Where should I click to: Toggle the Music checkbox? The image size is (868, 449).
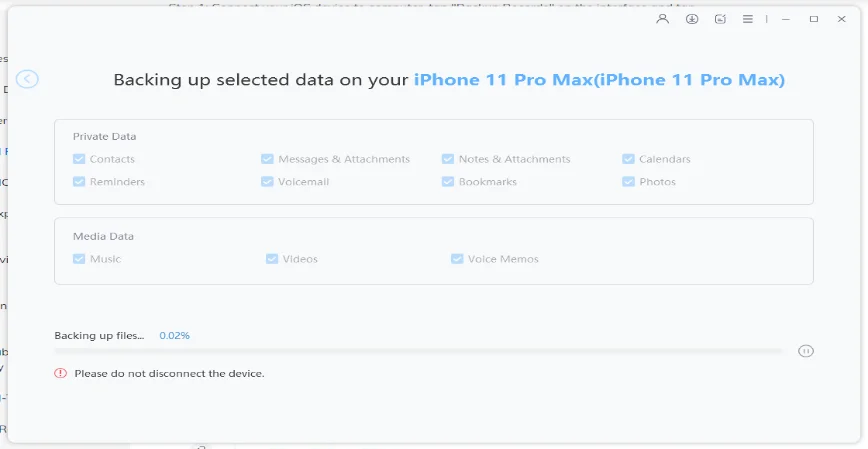79,259
